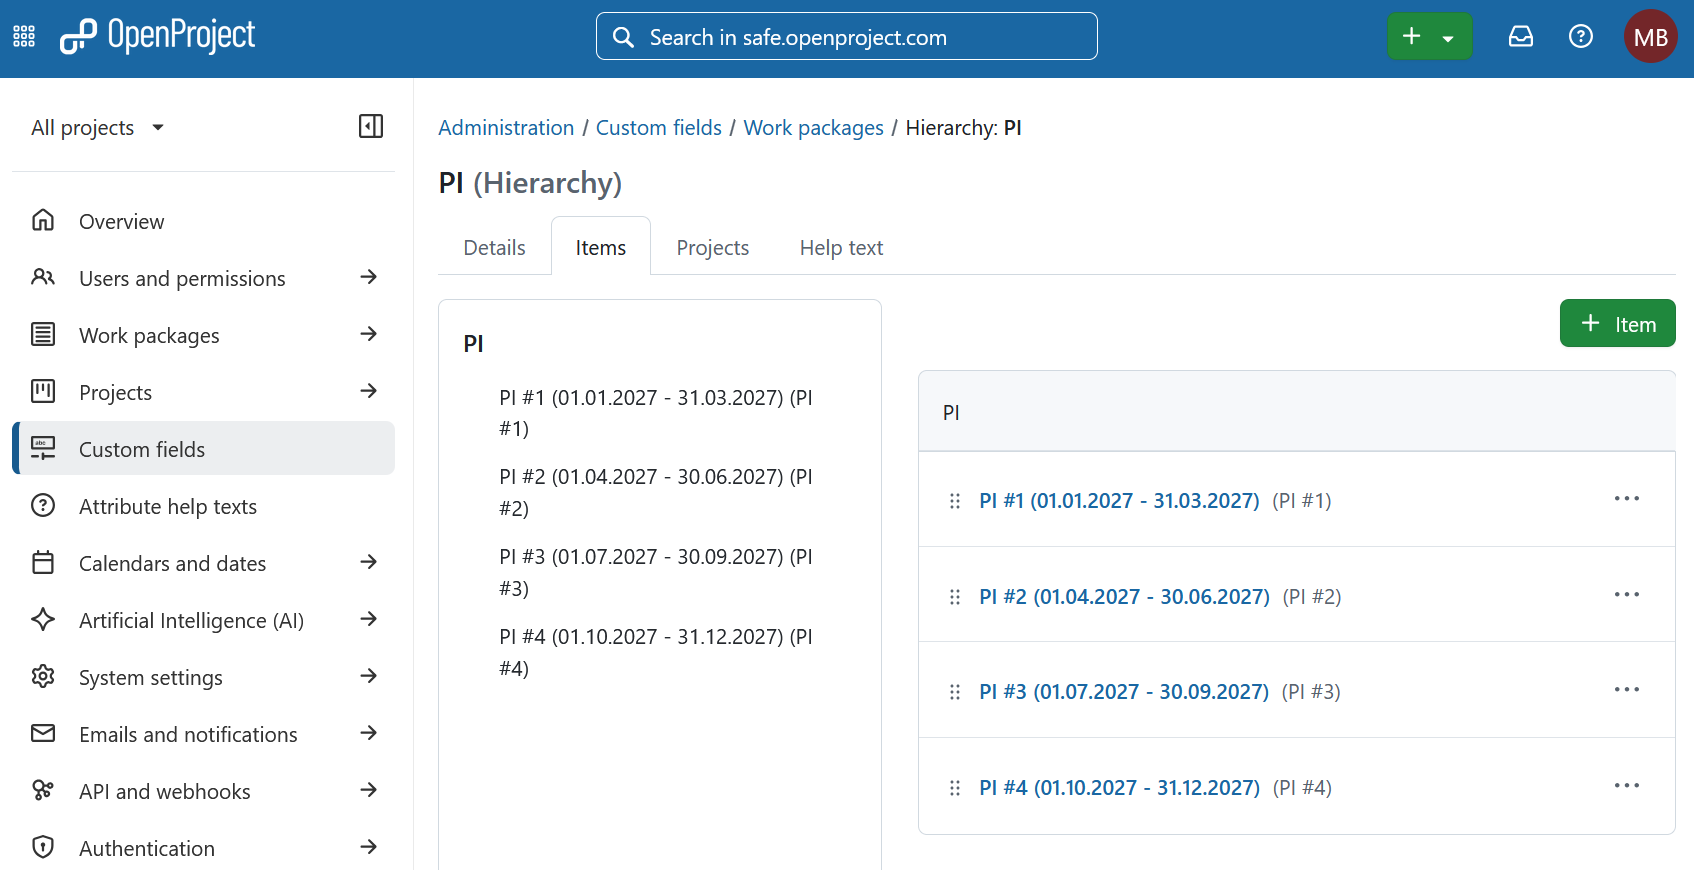Open the three-dot menu for PI #3
This screenshot has height=870, width=1694.
1627,690
